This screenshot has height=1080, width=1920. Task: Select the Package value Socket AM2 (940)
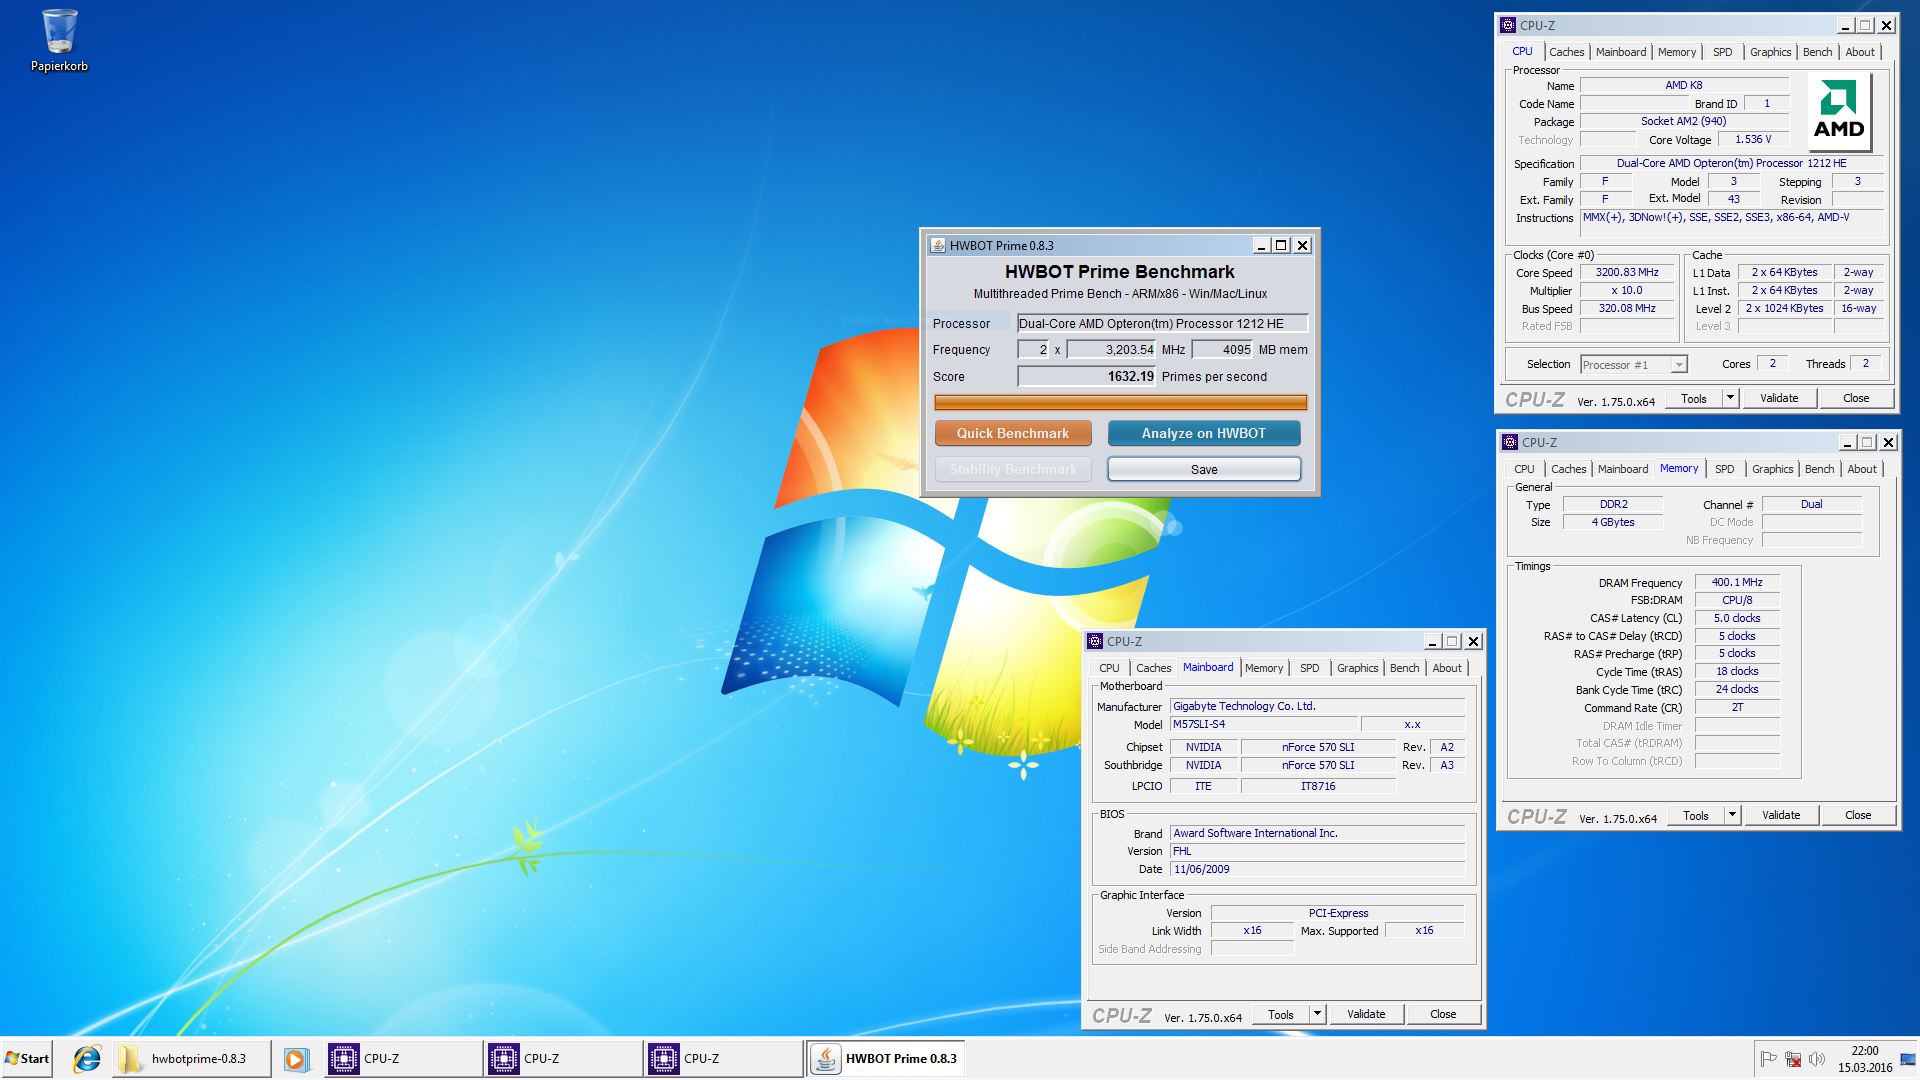coord(1683,122)
